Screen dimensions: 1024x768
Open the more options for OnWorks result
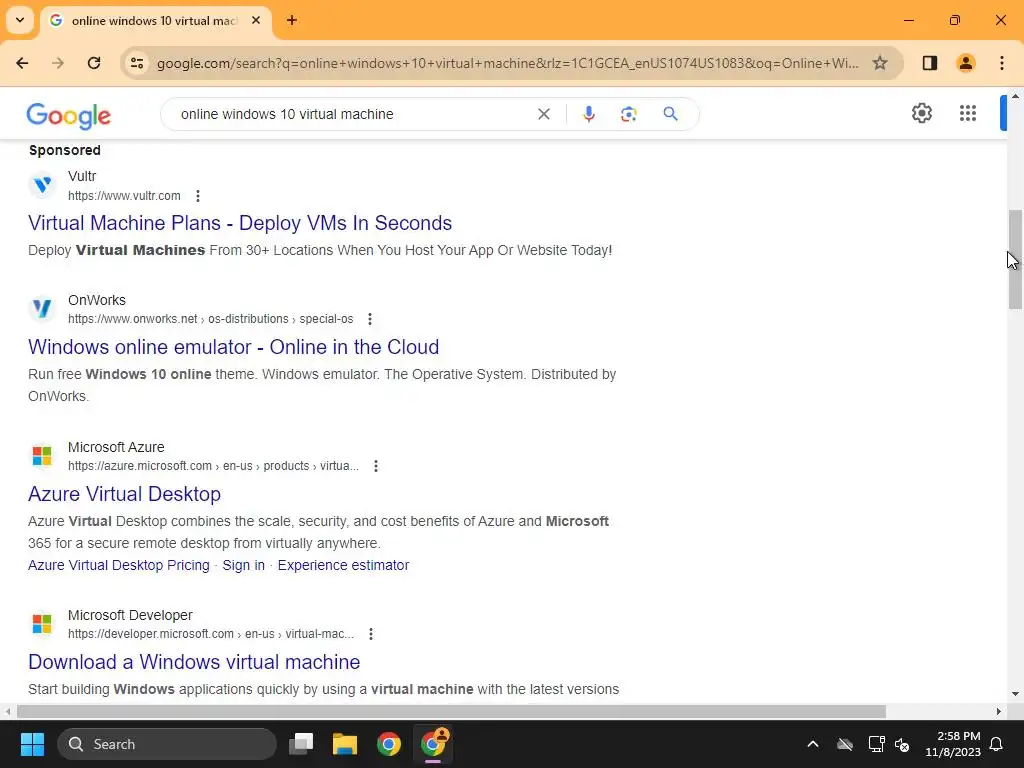click(x=370, y=319)
